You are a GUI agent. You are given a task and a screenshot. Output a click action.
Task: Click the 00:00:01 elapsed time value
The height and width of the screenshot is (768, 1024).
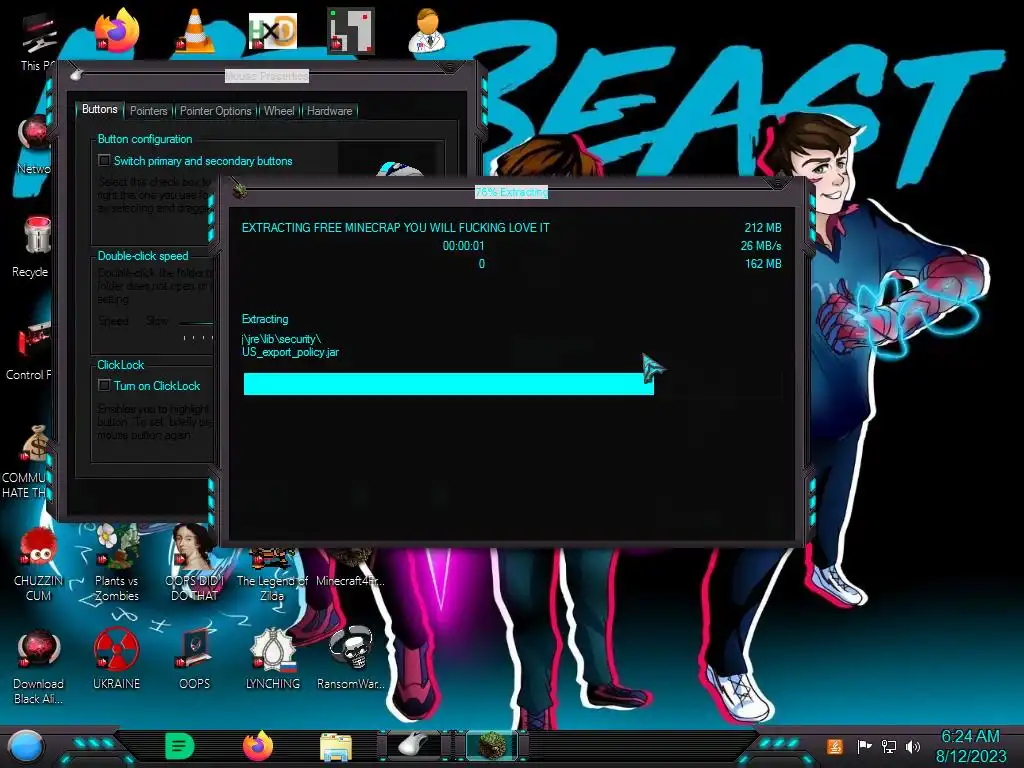(x=464, y=246)
